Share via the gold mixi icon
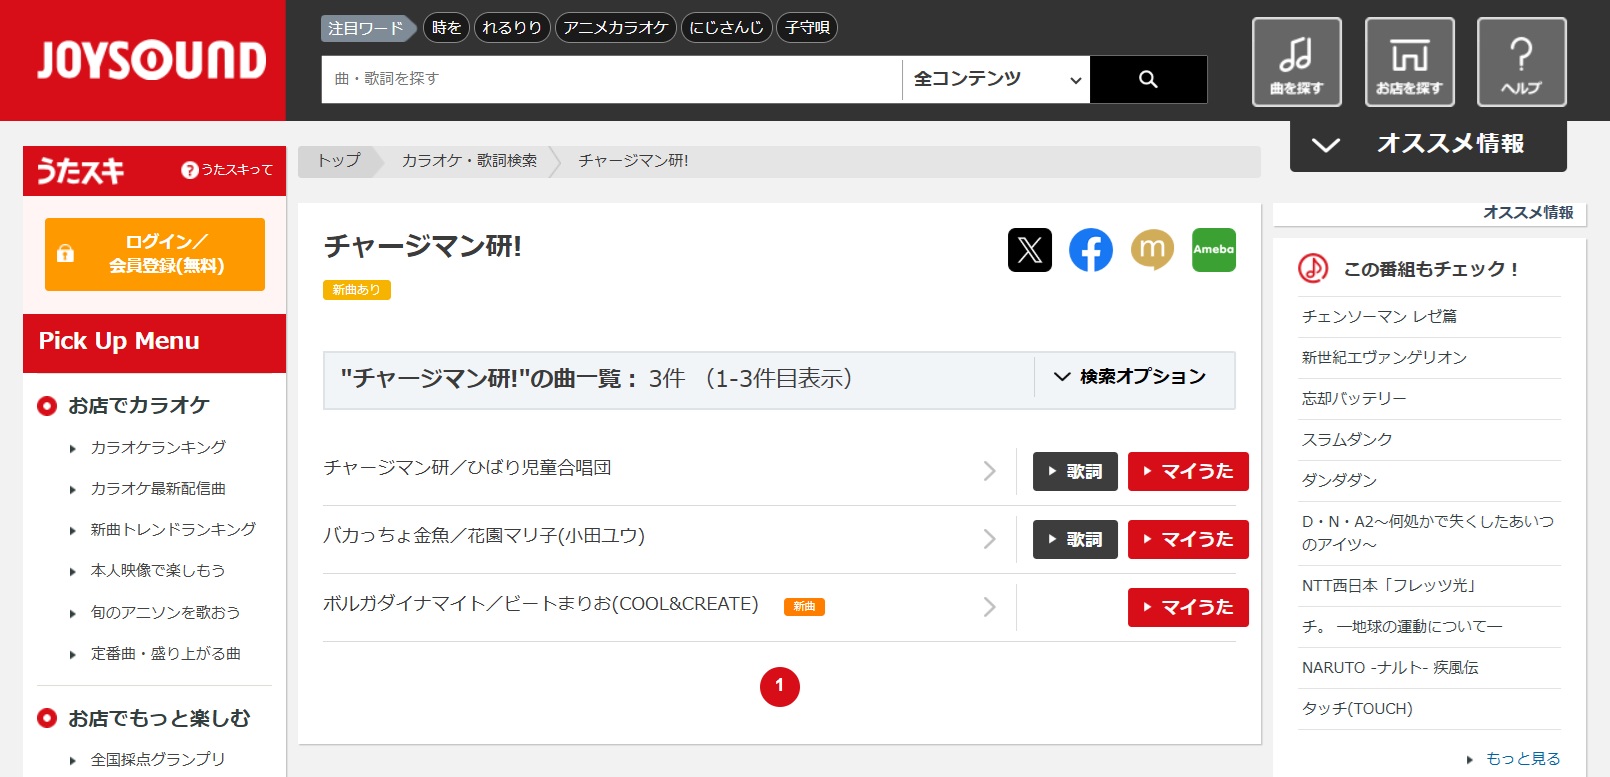Viewport: 1610px width, 777px height. pos(1152,250)
